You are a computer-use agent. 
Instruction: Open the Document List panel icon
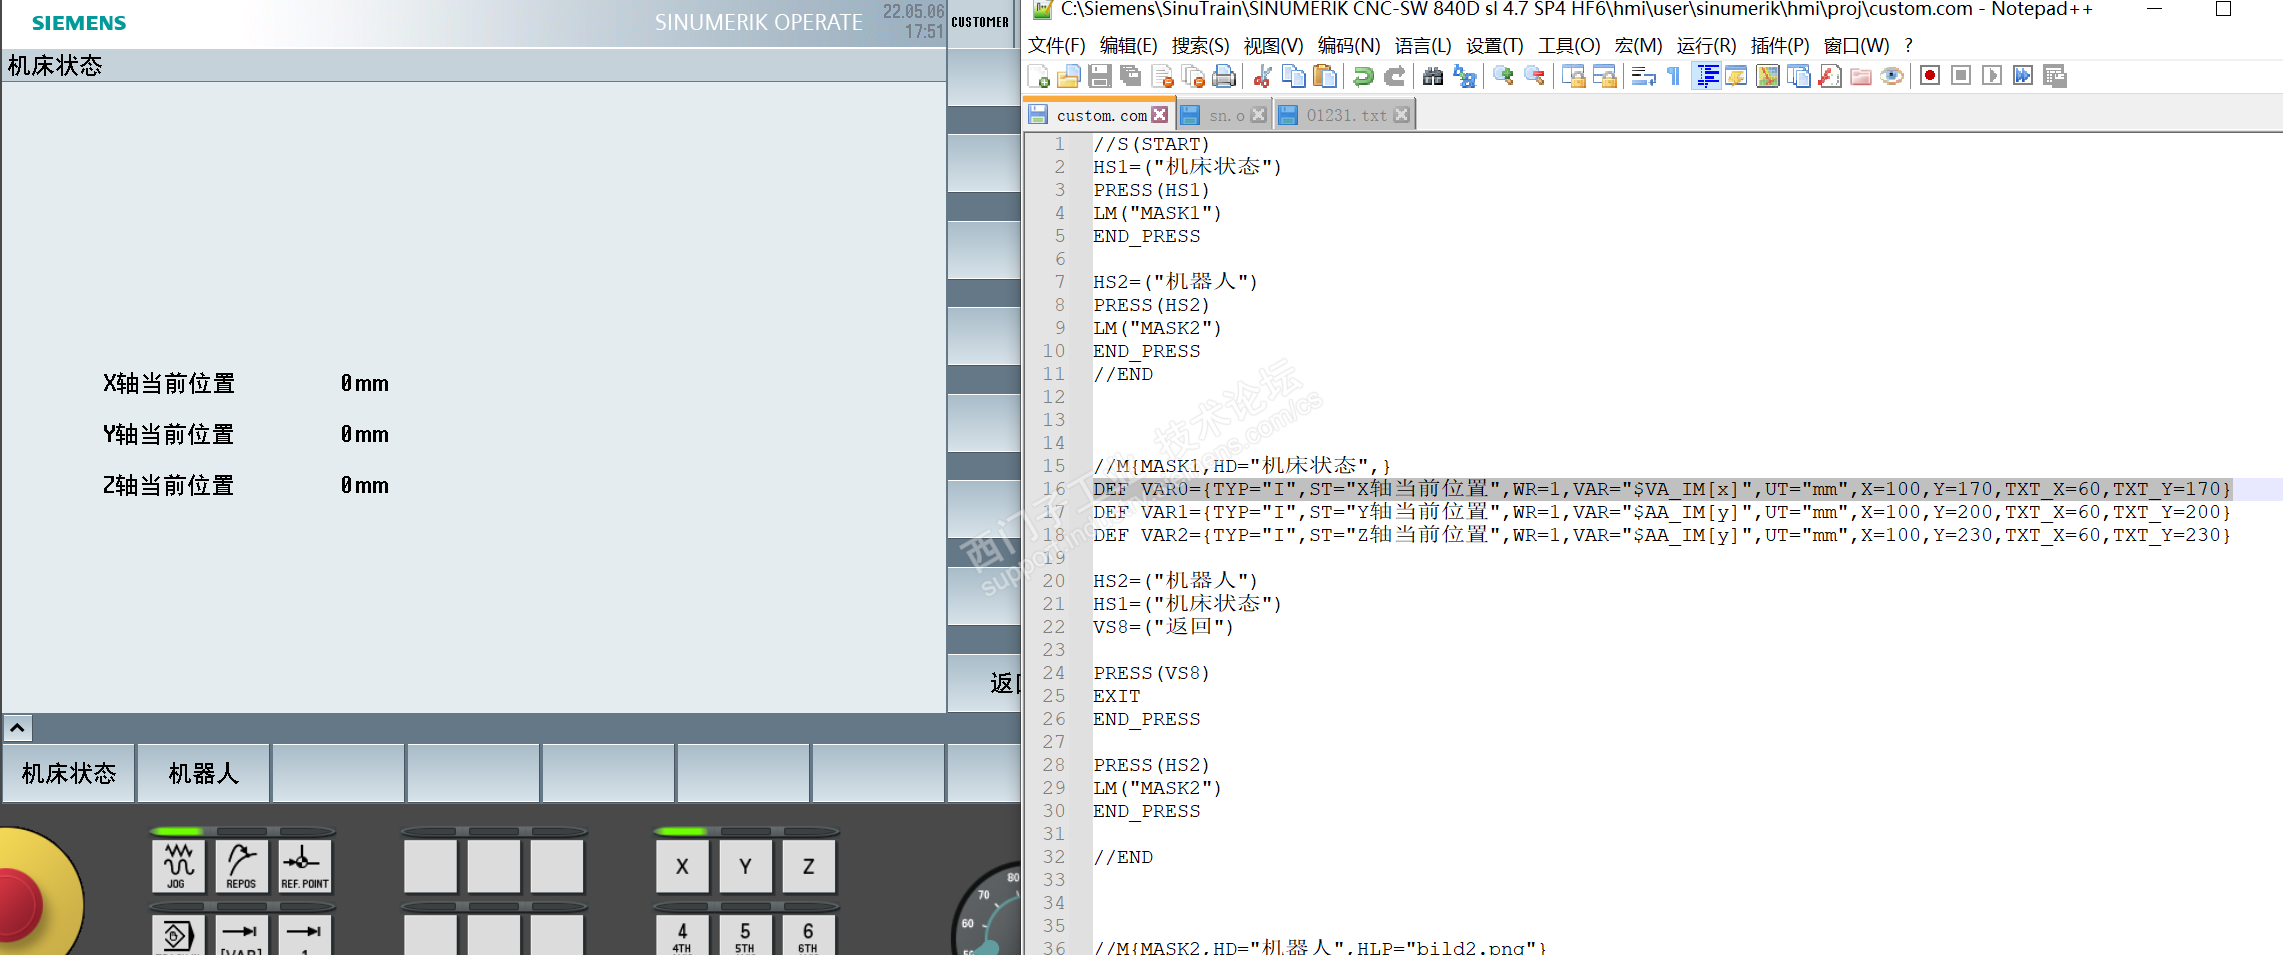pos(1798,77)
